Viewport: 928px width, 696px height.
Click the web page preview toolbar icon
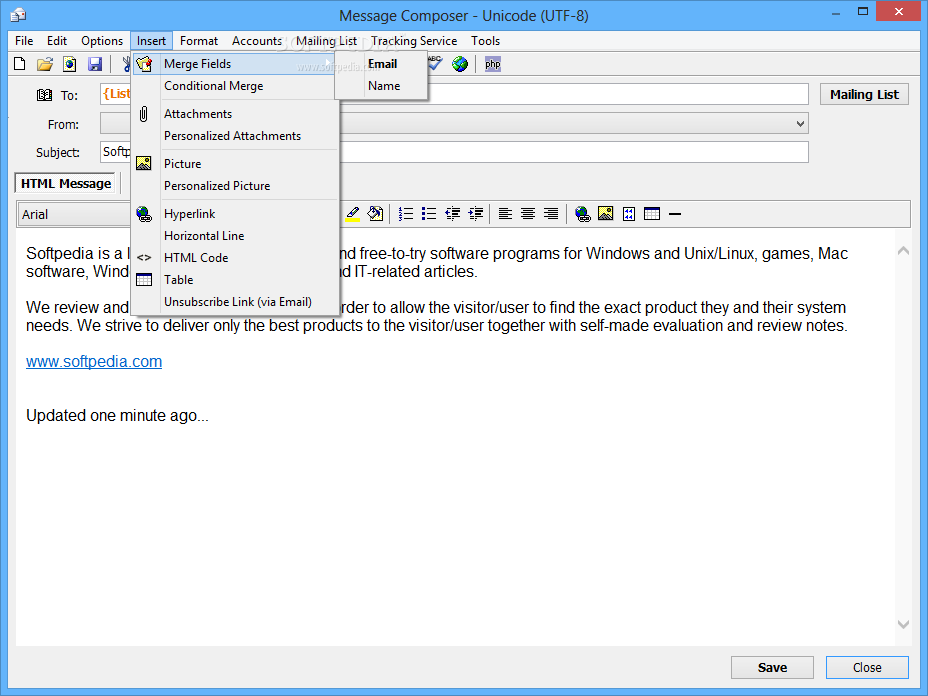click(x=70, y=64)
